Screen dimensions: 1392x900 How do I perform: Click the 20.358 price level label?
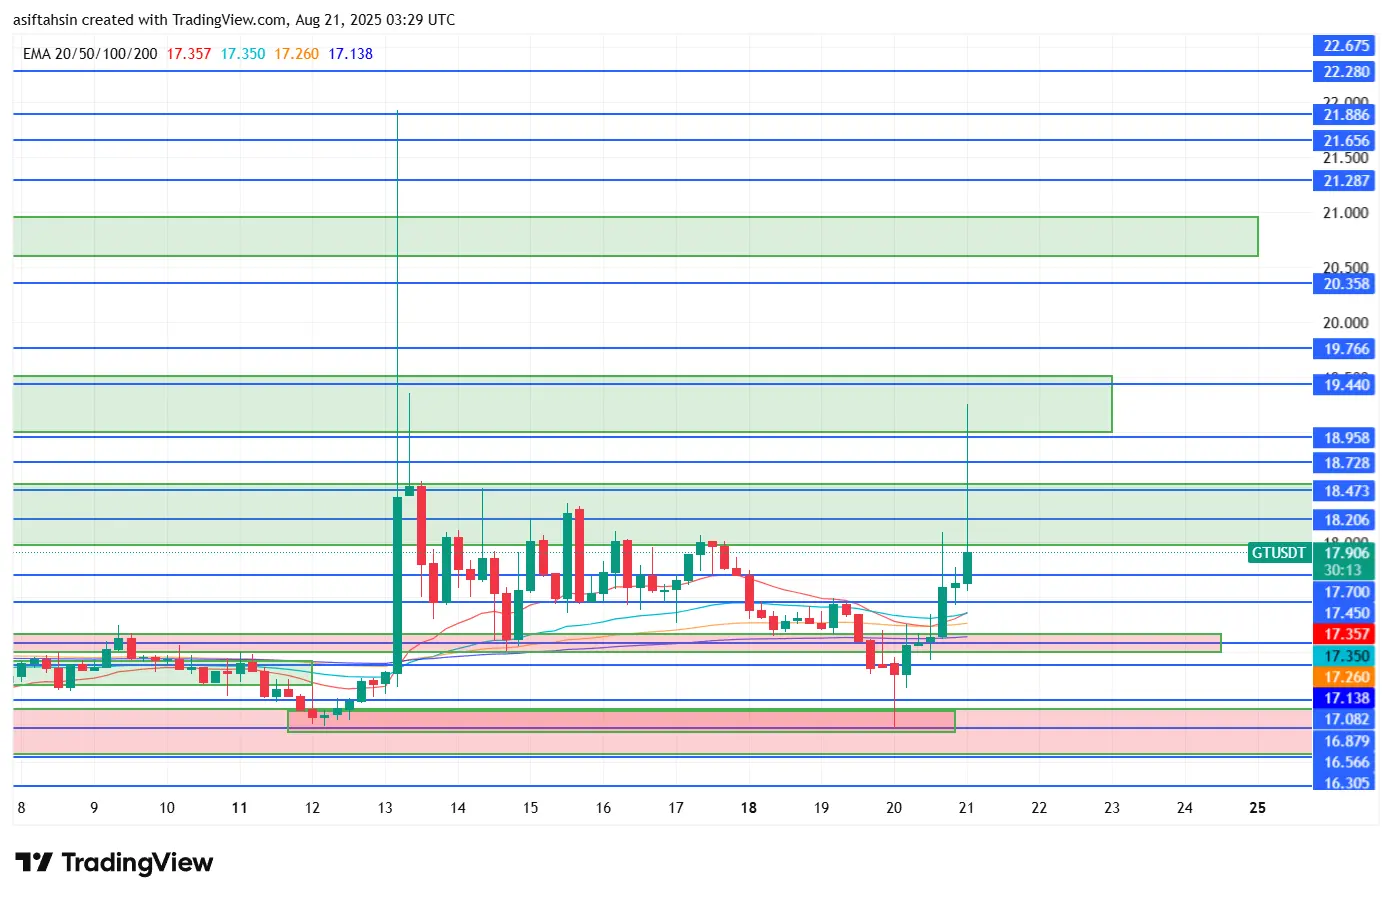(x=1345, y=284)
